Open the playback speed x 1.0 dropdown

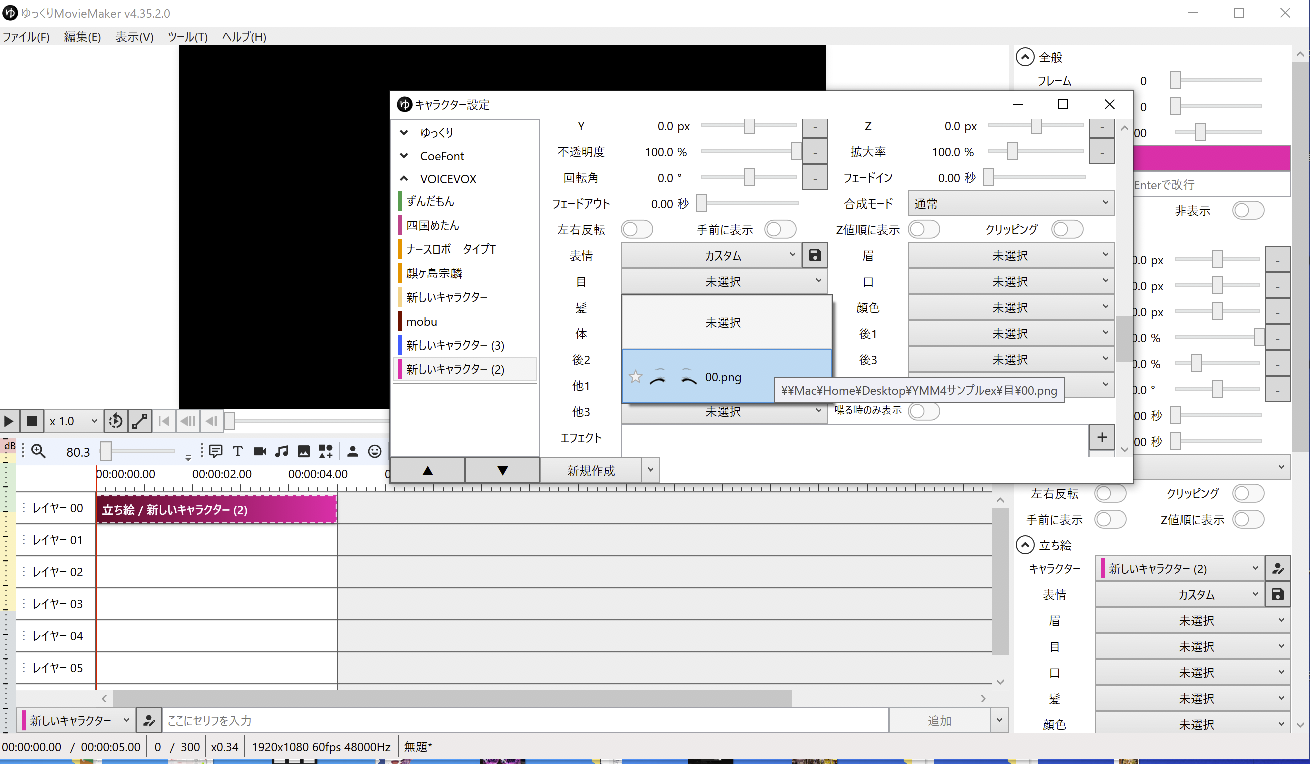pos(74,422)
